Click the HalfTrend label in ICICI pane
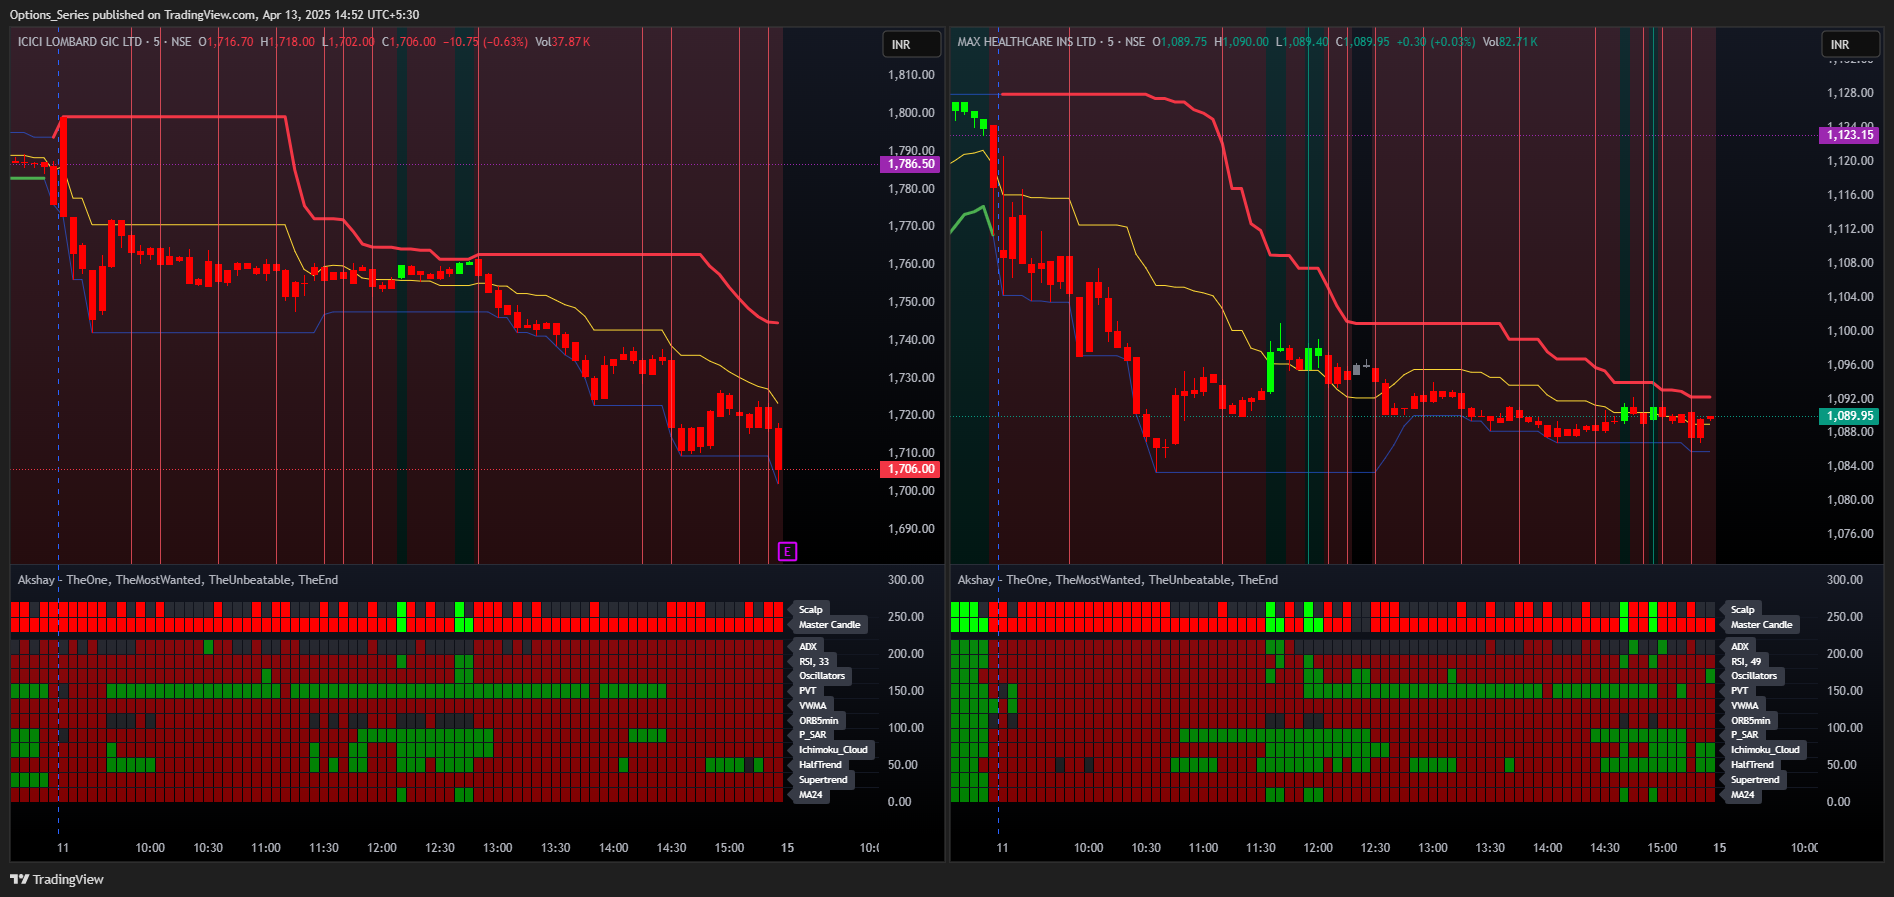Viewport: 1894px width, 897px height. [820, 765]
